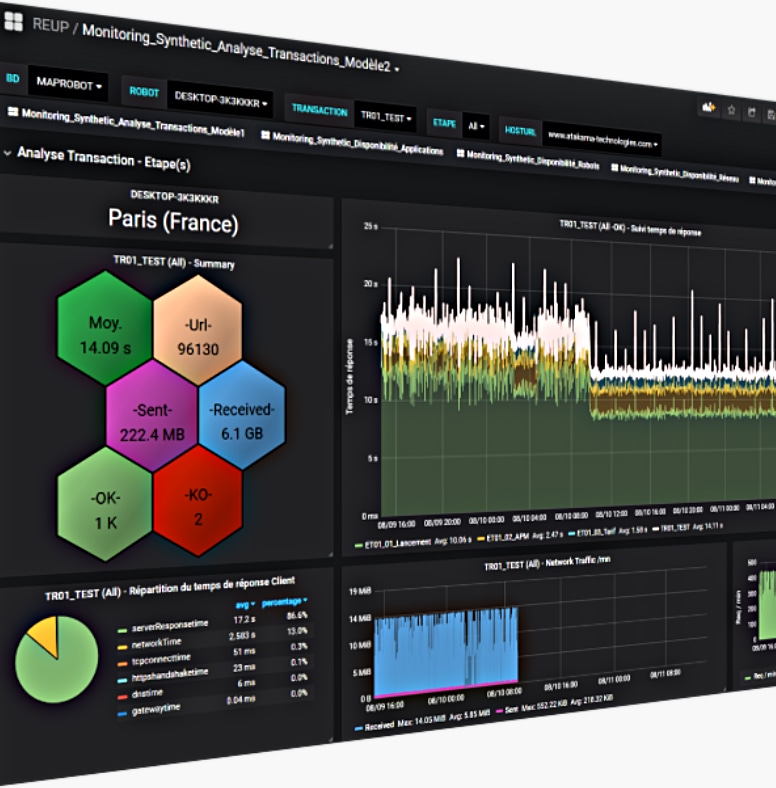Click dashboard link icon for Analyse_Transactions_Modèle1
This screenshot has height=788, width=776.
click(x=13, y=112)
